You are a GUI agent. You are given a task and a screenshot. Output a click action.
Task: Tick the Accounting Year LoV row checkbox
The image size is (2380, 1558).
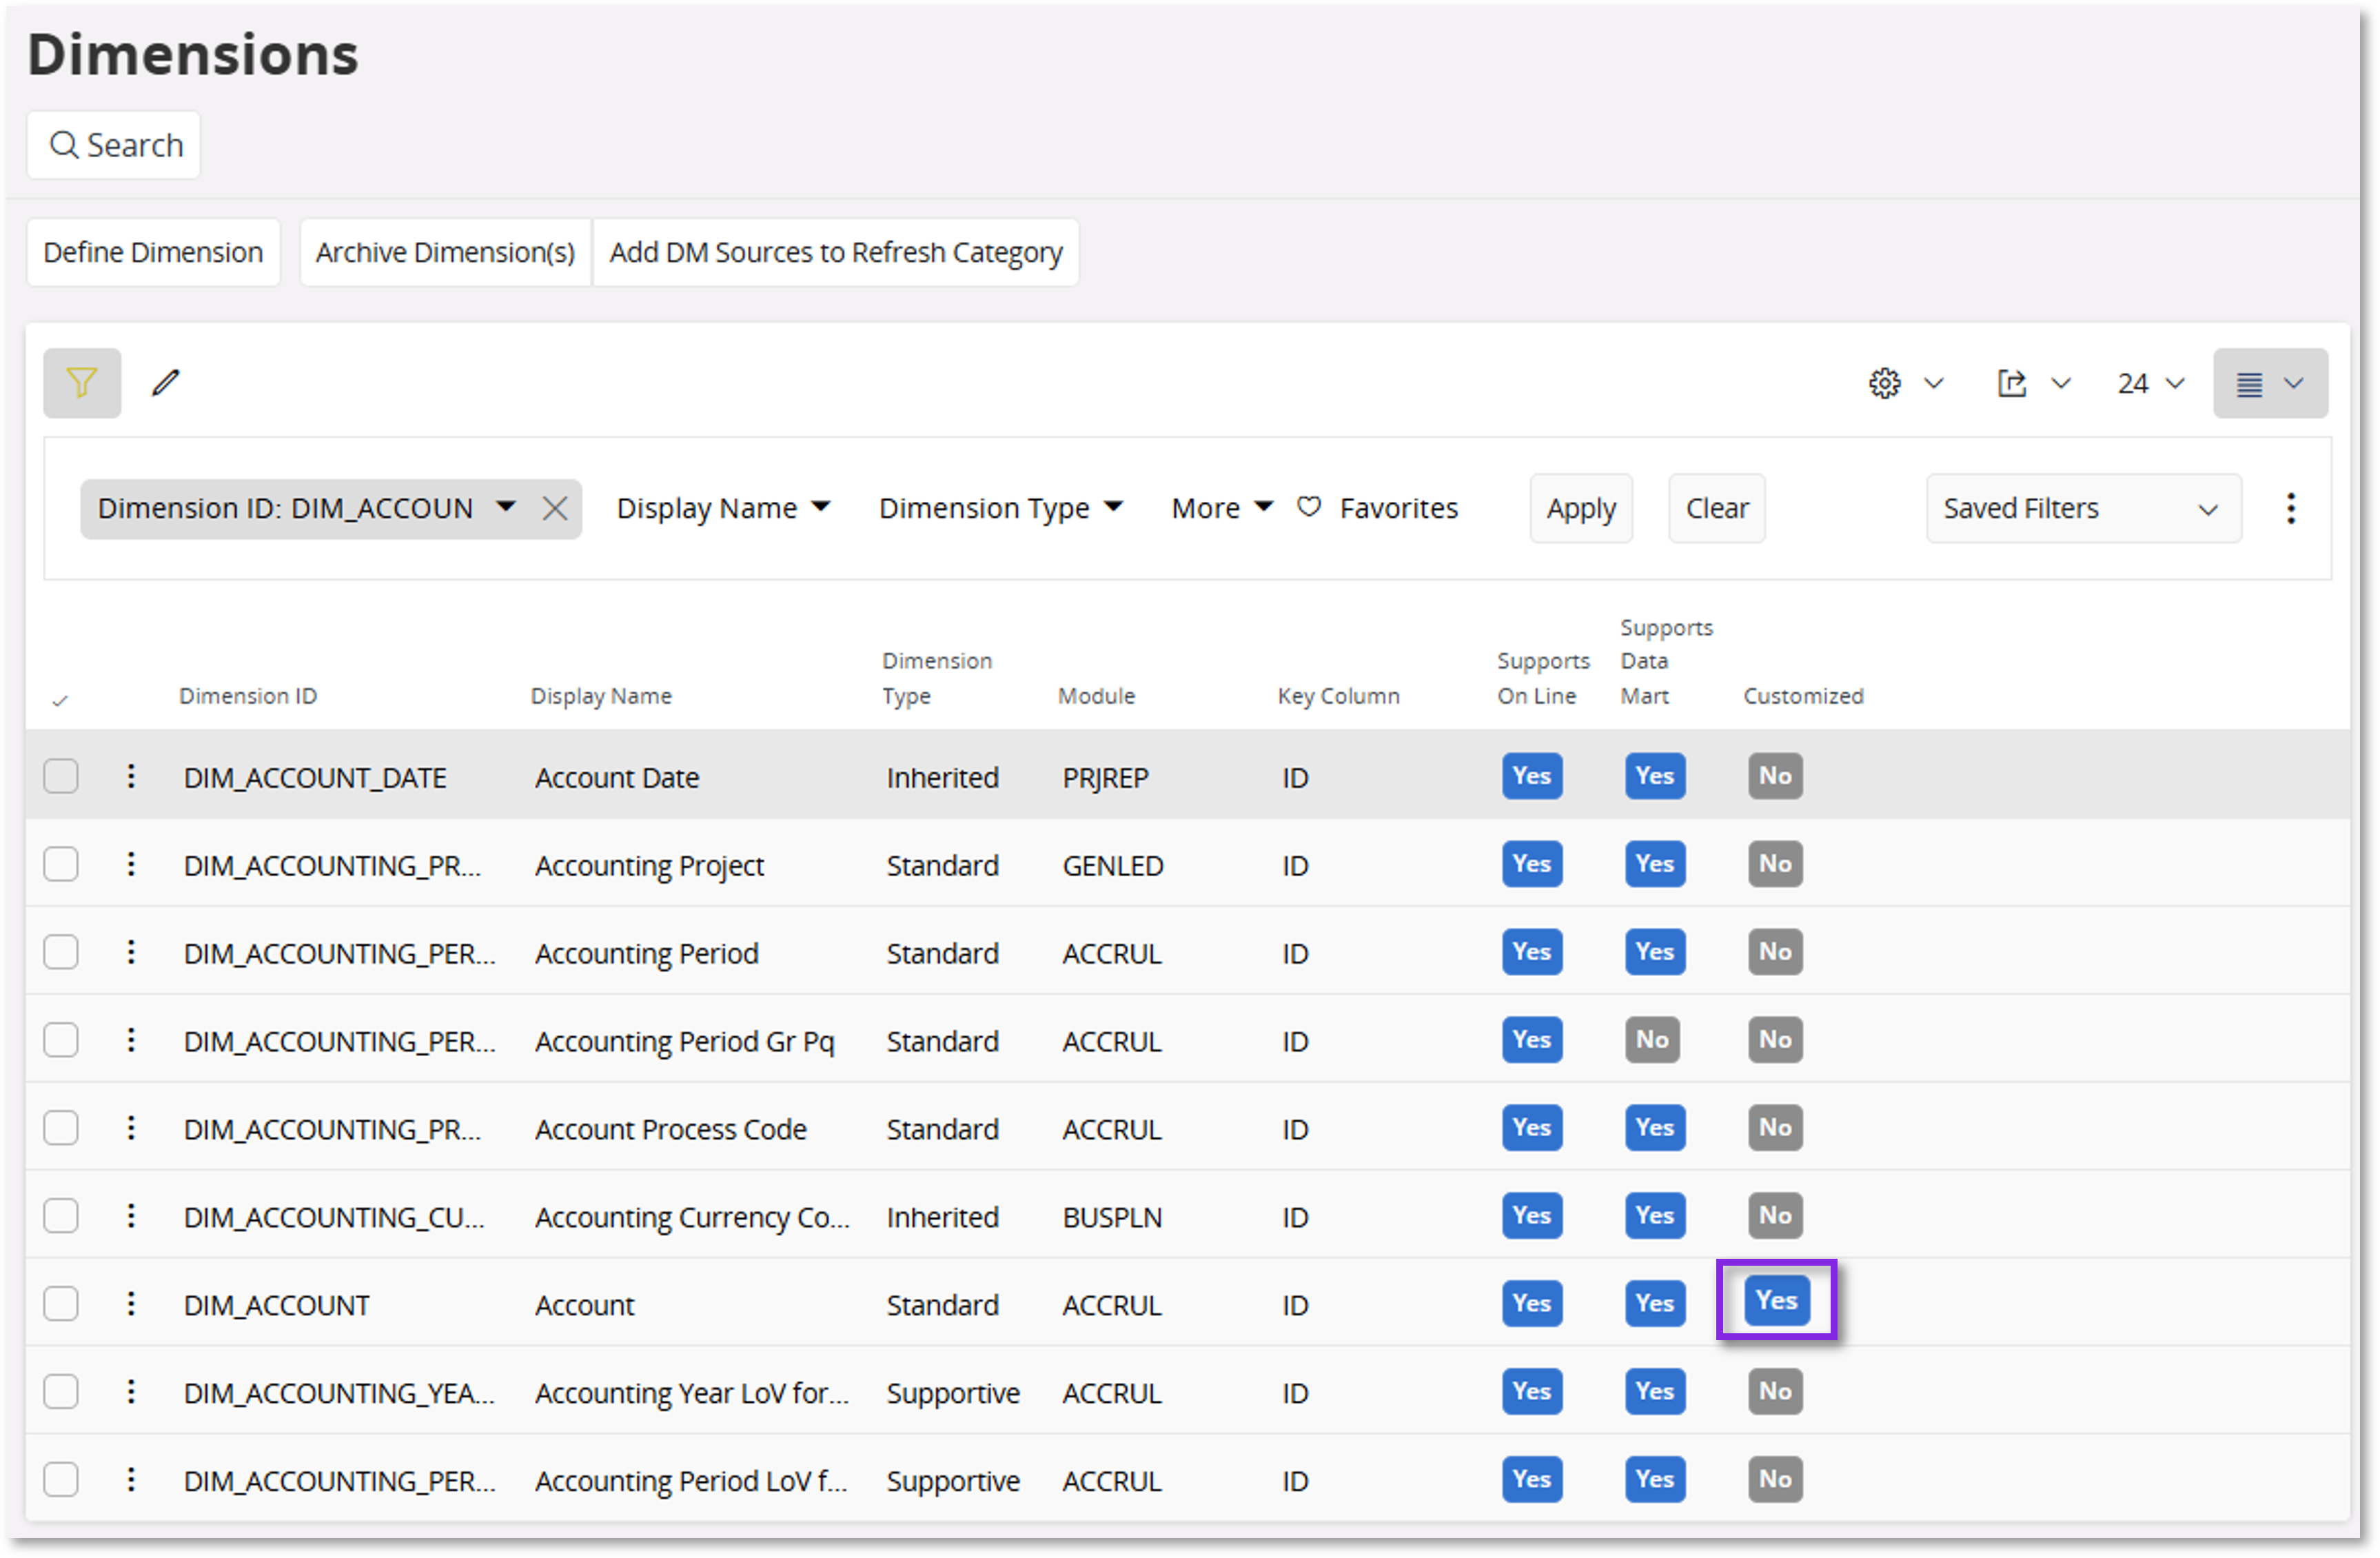click(61, 1393)
